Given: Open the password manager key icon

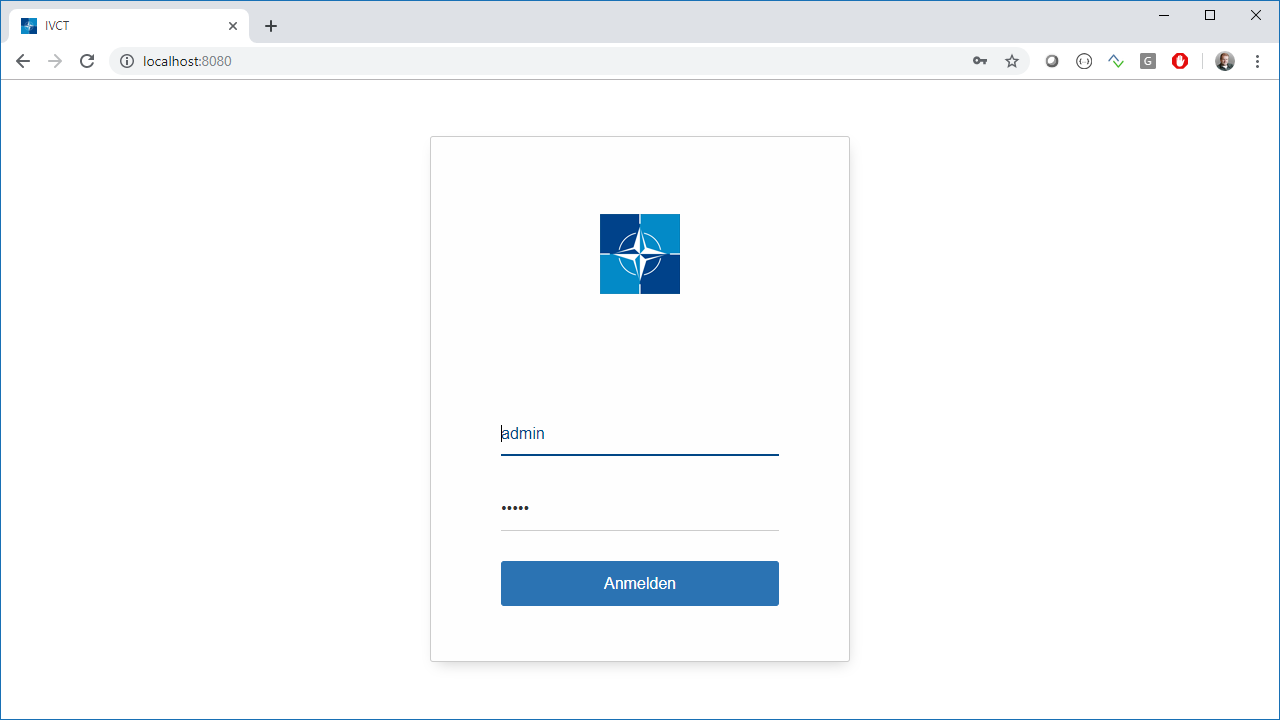Looking at the screenshot, I should tap(980, 61).
